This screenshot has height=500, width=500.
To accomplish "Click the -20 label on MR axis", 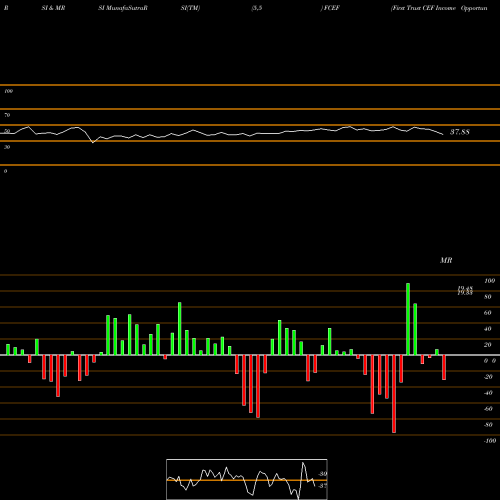I will tap(488, 377).
